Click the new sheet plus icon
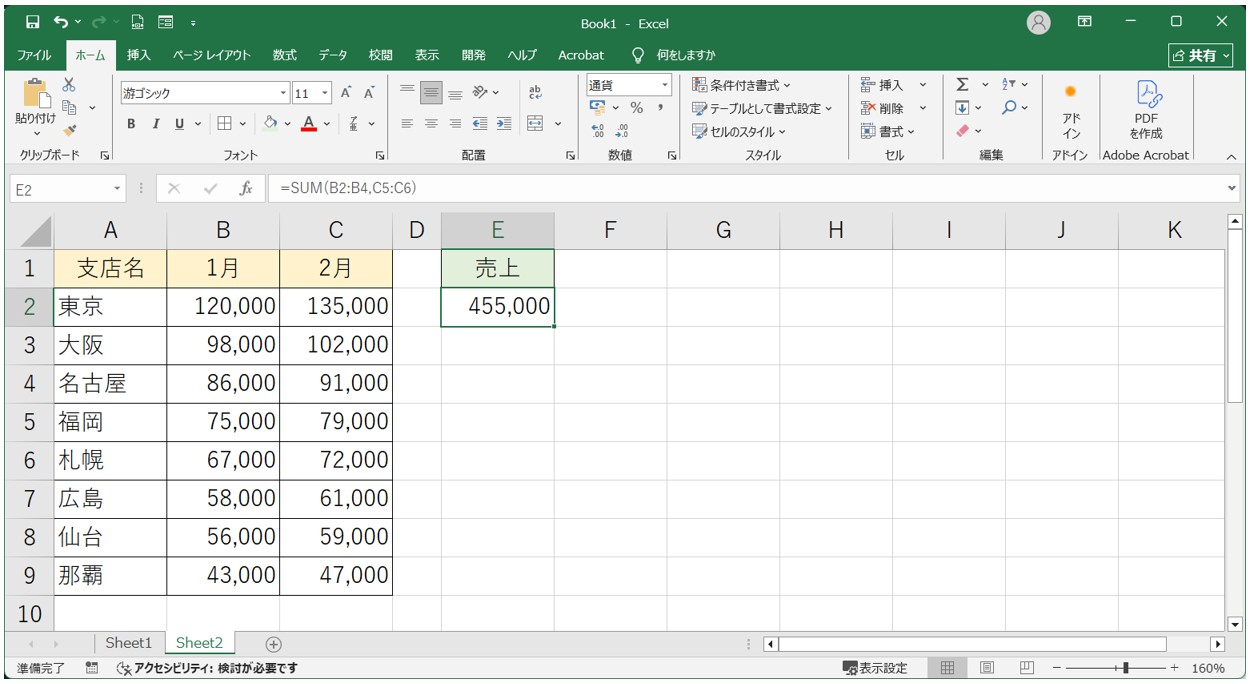Viewport: 1252px width, 684px height. click(273, 644)
